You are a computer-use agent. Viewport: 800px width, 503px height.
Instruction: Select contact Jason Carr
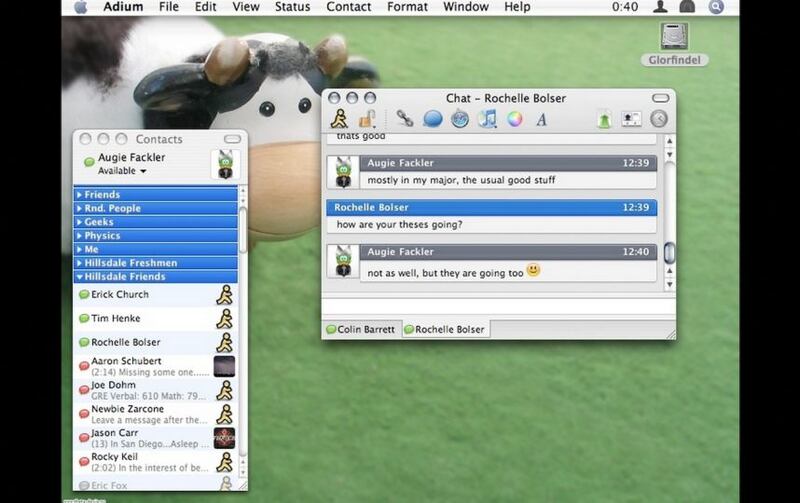click(156, 438)
